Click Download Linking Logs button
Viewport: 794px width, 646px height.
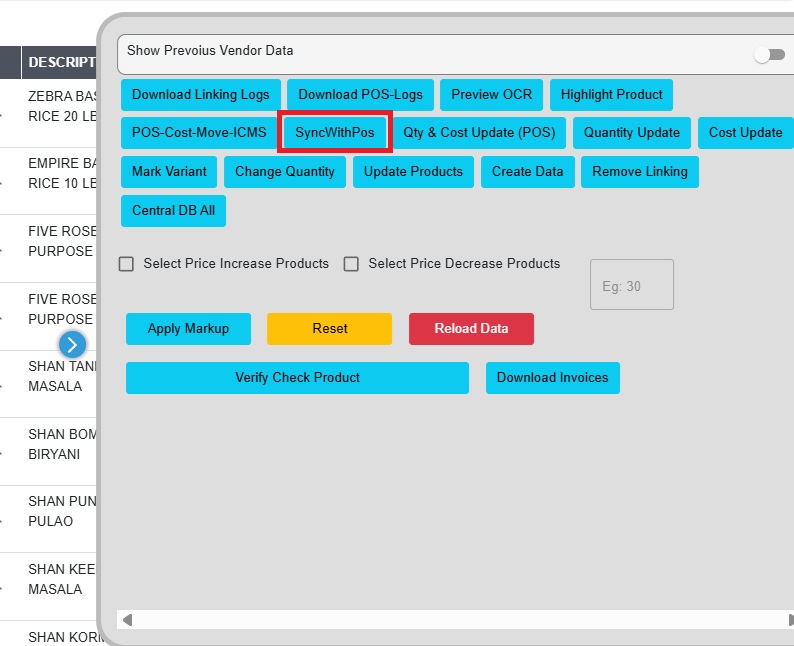coord(201,95)
